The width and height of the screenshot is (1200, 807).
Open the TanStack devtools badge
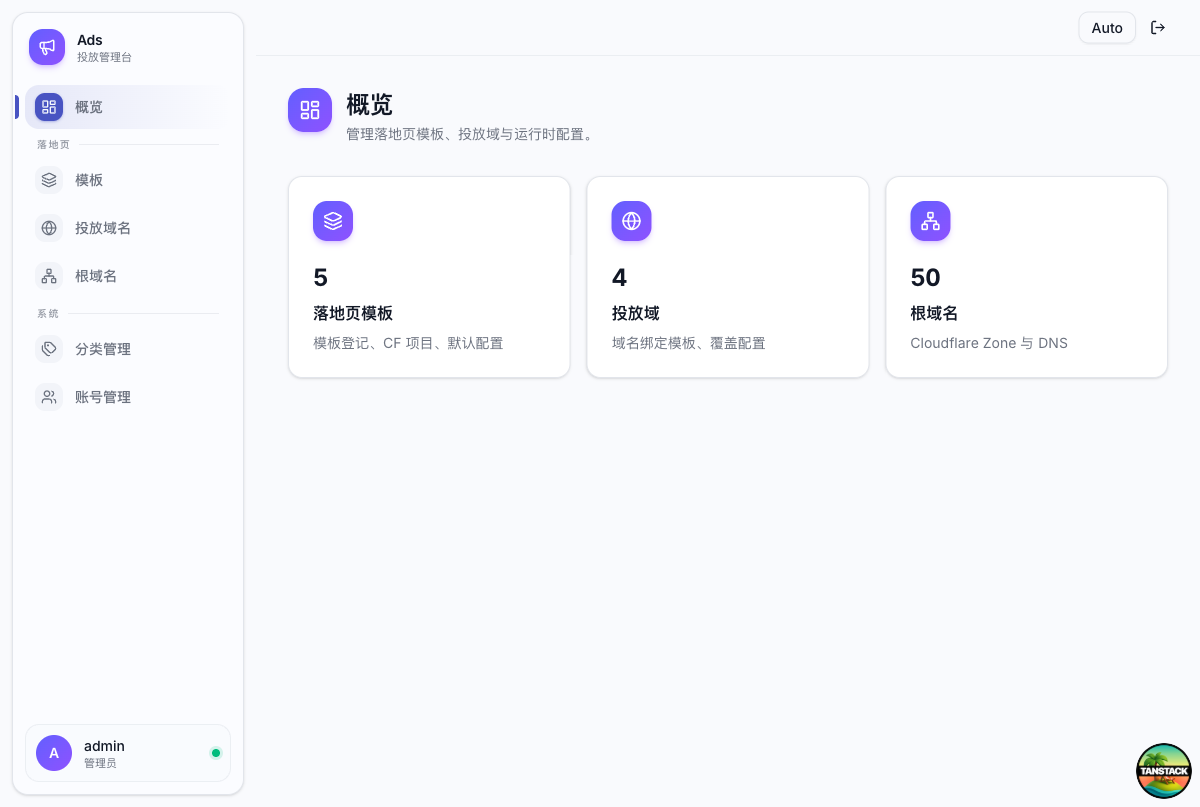[1164, 771]
